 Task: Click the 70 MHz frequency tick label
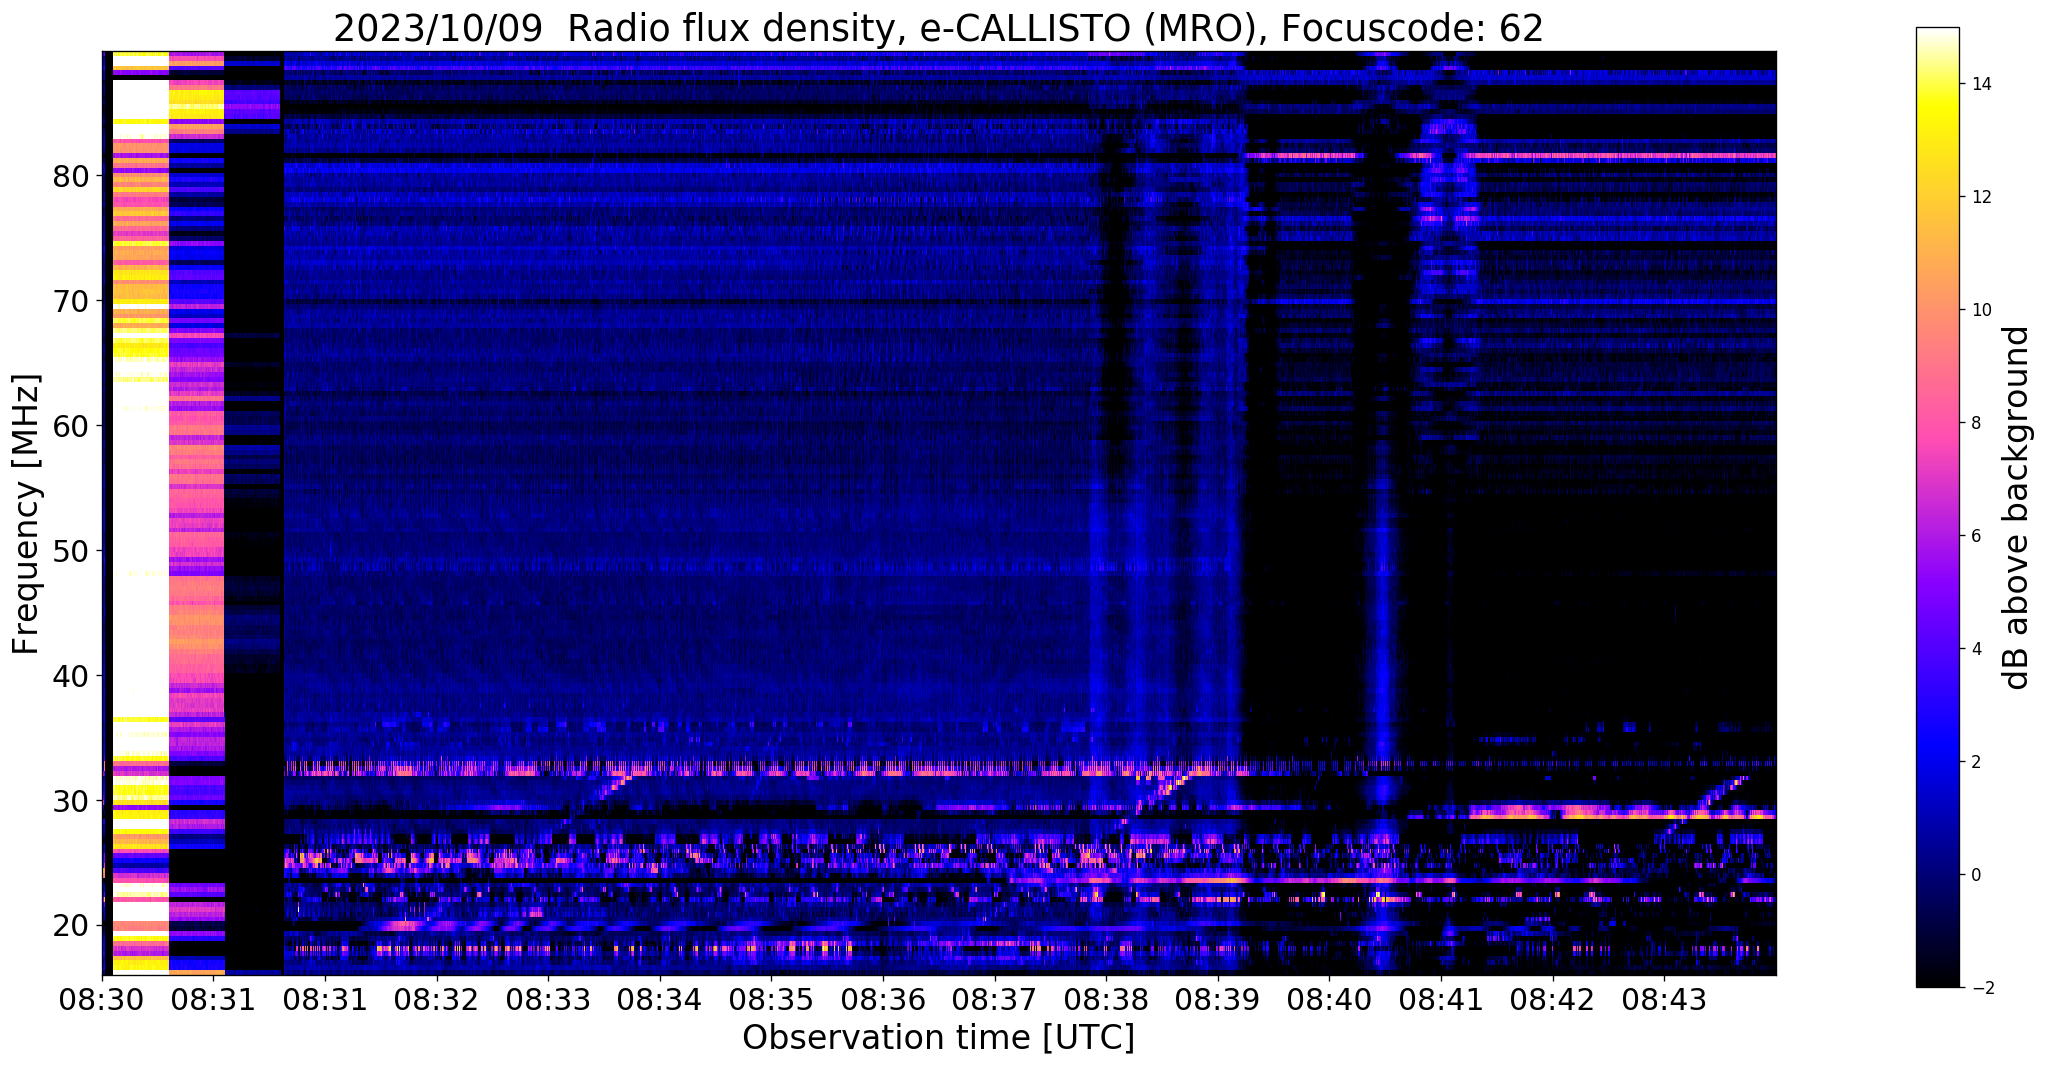click(72, 301)
